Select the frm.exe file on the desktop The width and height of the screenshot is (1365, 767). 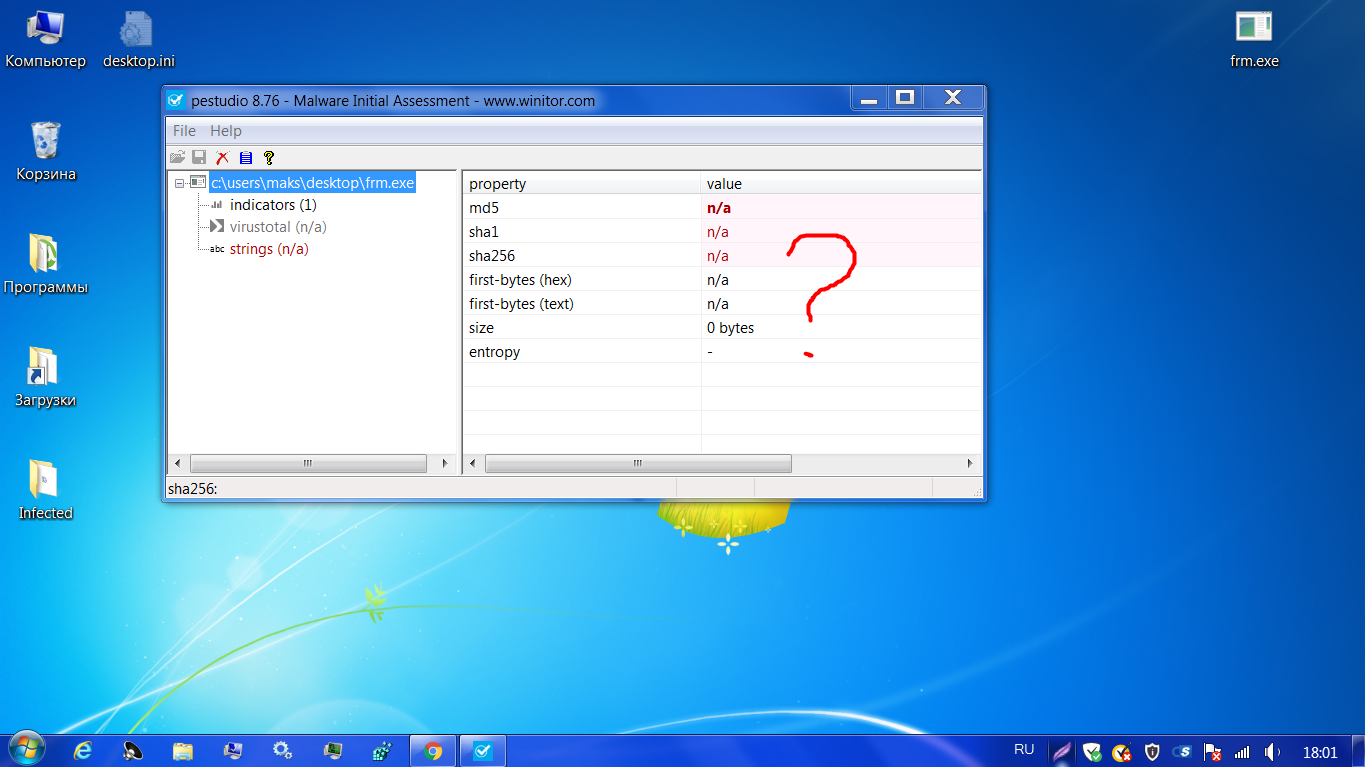pyautogui.click(x=1254, y=41)
